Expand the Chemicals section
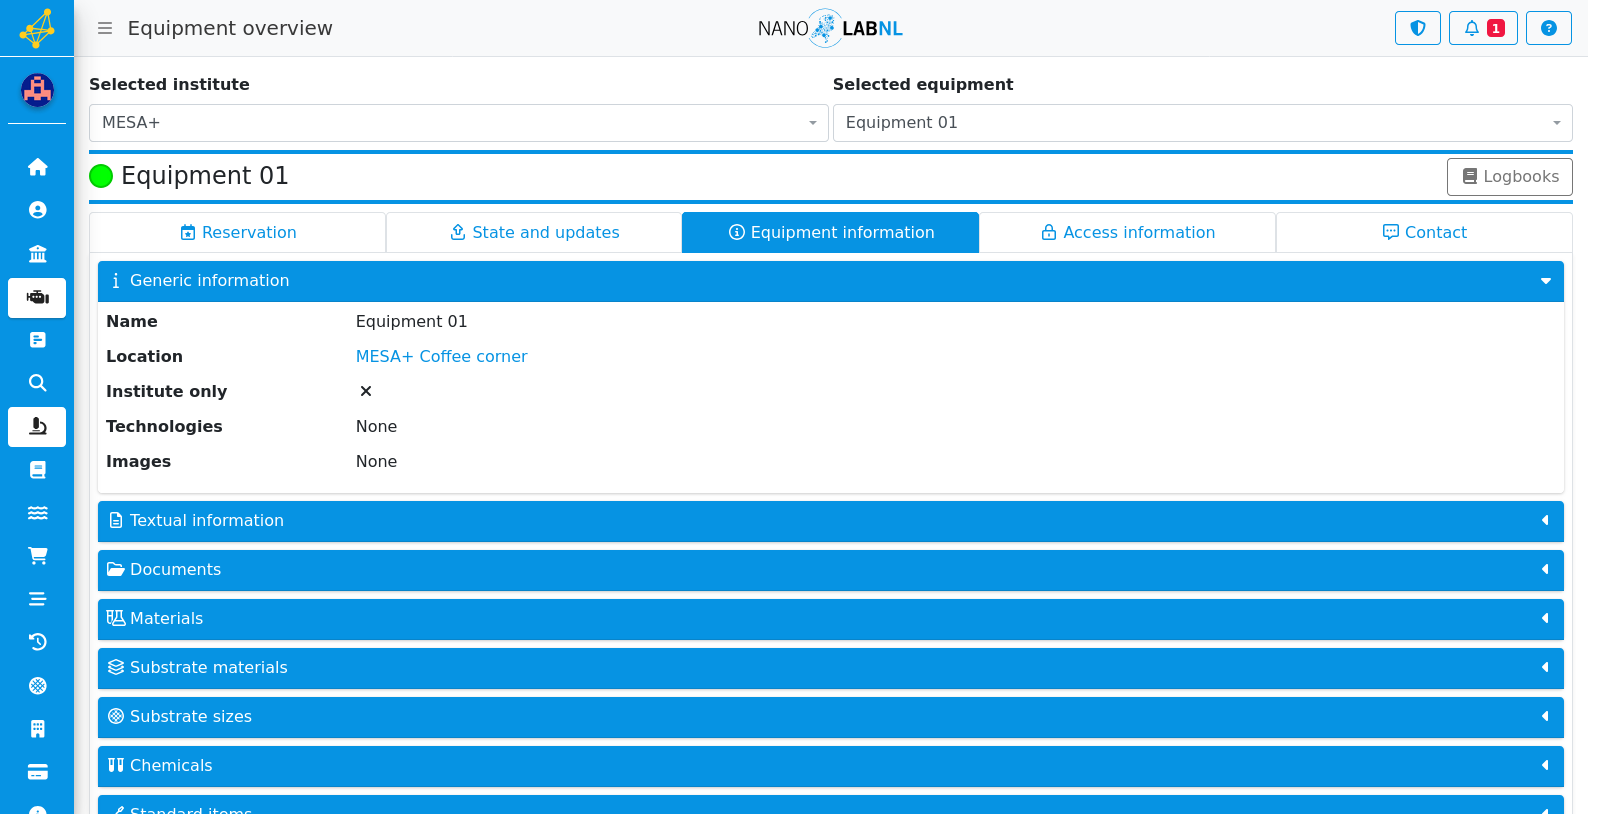The height and width of the screenshot is (814, 1600). [830, 766]
